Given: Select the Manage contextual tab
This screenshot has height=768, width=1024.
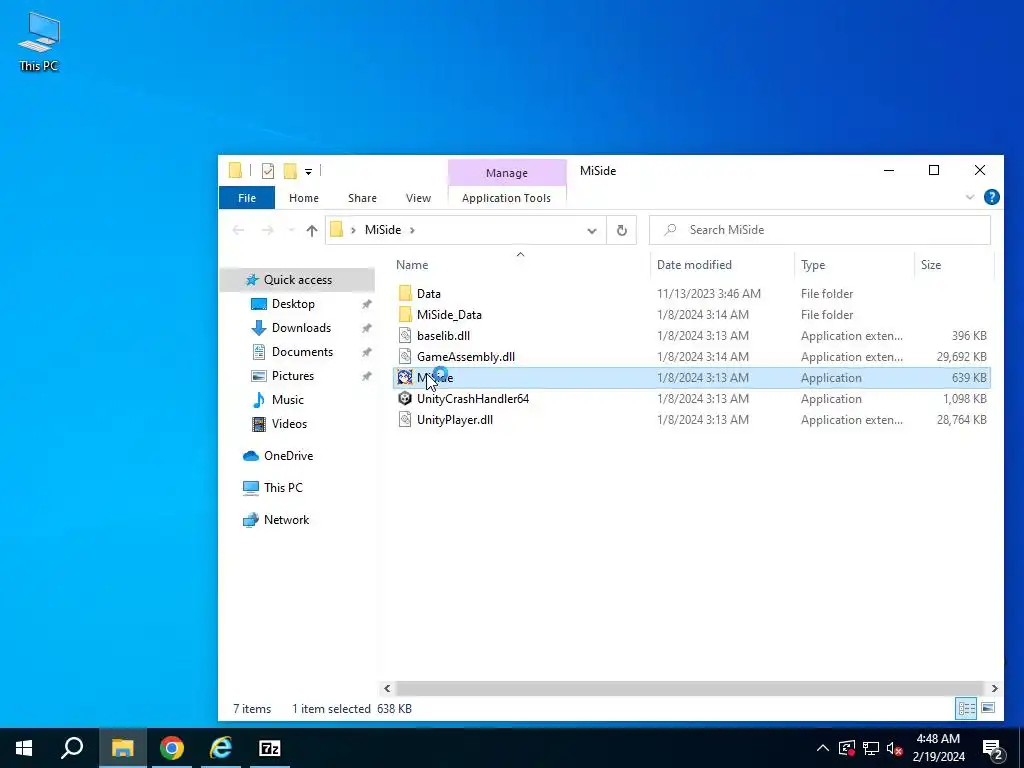Looking at the screenshot, I should pyautogui.click(x=507, y=173).
